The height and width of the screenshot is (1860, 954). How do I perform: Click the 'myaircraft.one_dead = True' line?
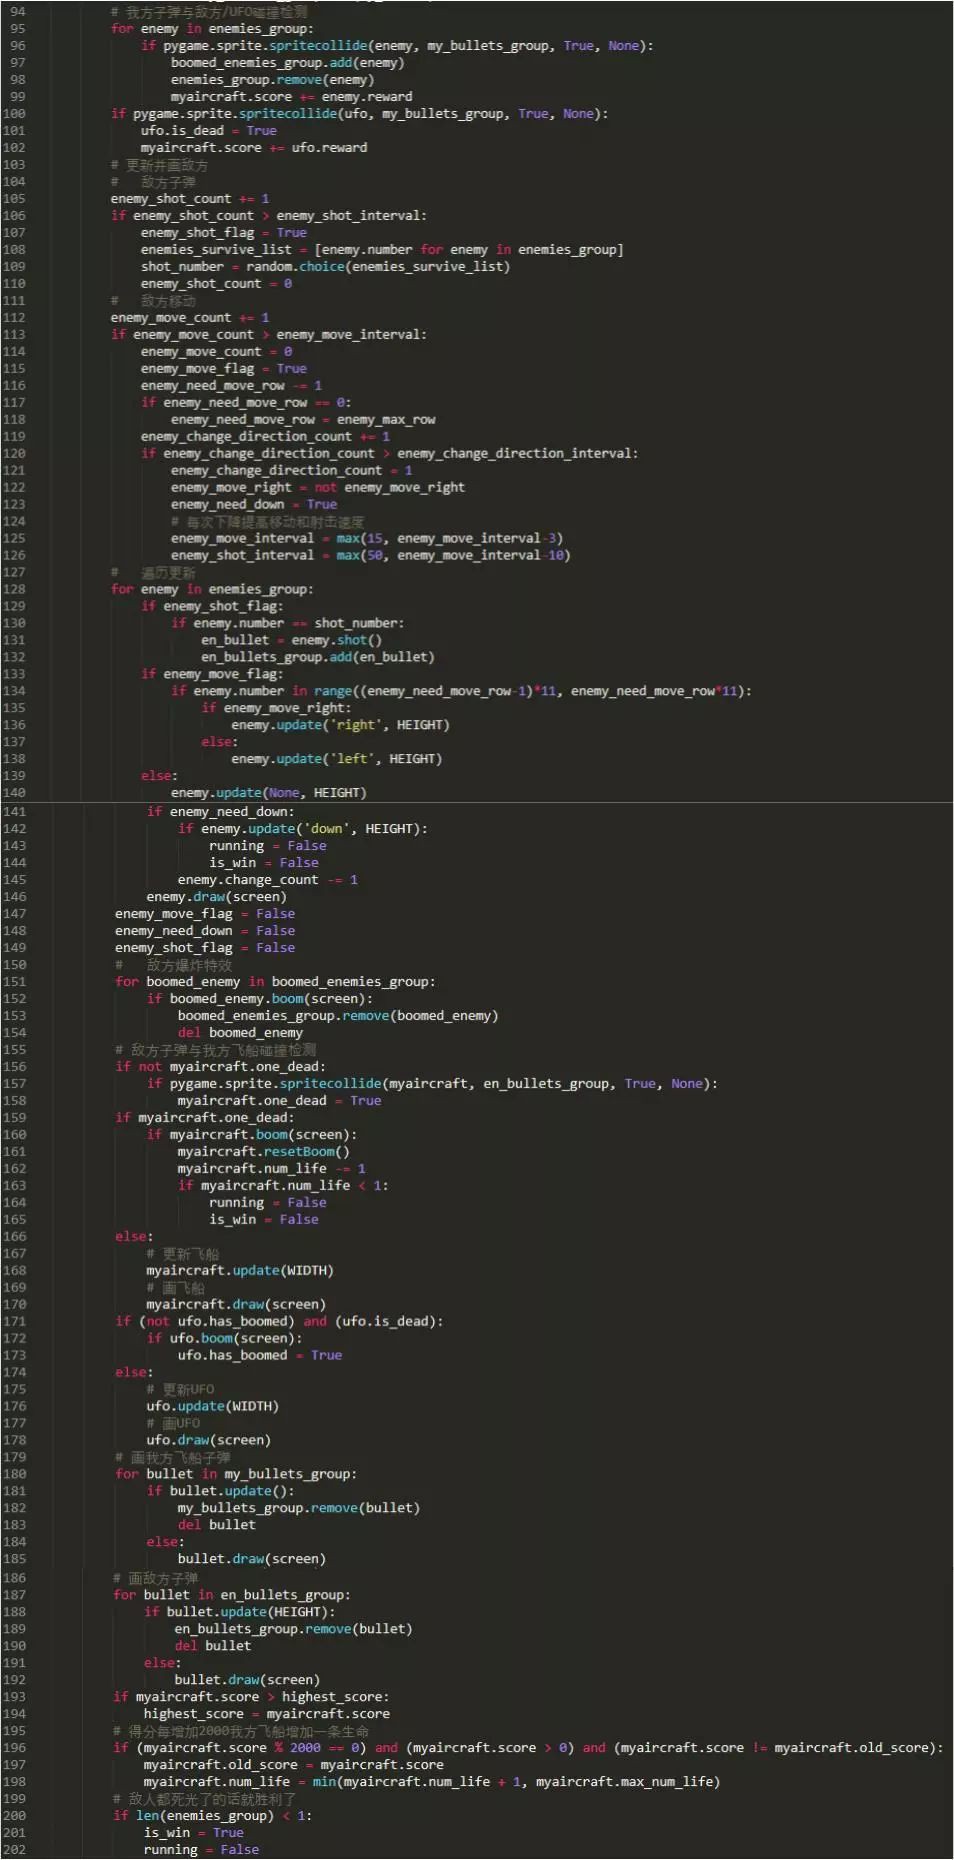coord(279,1101)
